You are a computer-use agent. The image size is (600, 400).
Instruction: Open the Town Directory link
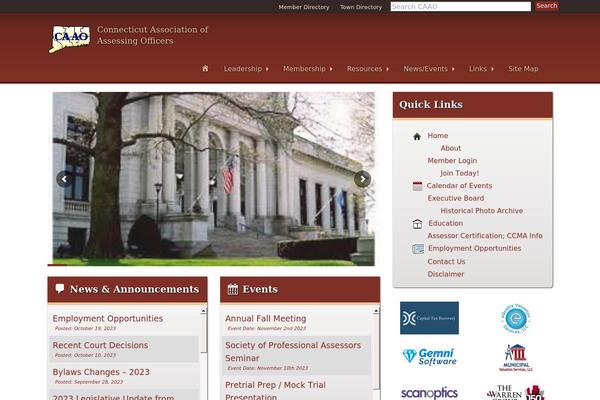(x=361, y=7)
